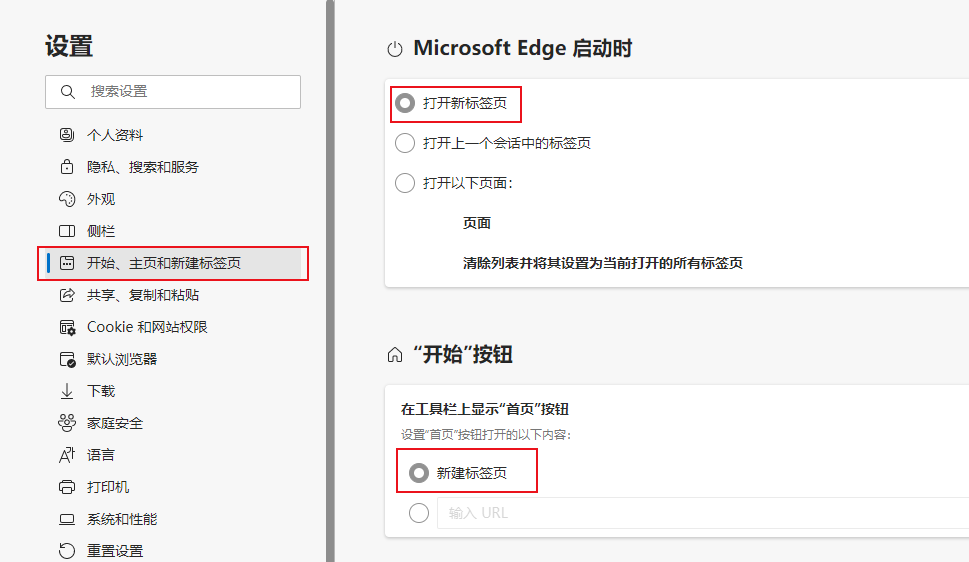969x562 pixels.
Task: Click the sidebar icon beside 侧栏
Action: click(x=67, y=231)
